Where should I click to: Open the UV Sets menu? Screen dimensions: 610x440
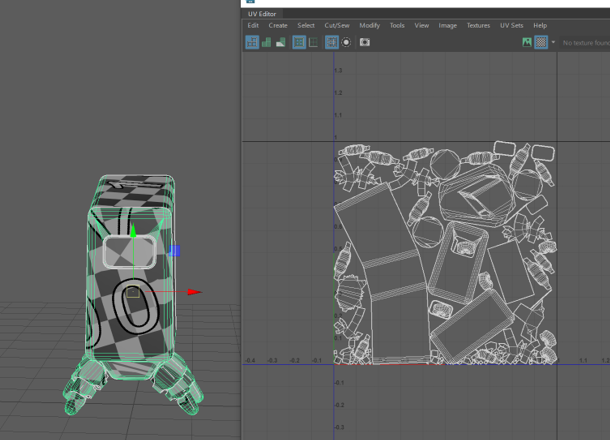[x=511, y=25]
